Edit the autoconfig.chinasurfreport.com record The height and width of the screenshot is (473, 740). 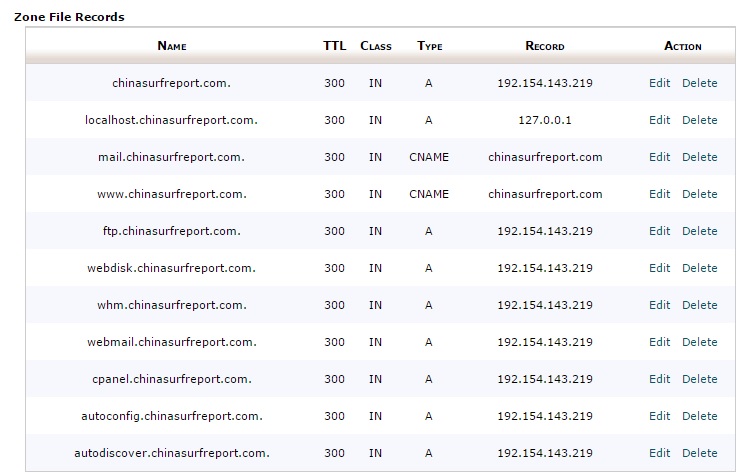pos(659,416)
